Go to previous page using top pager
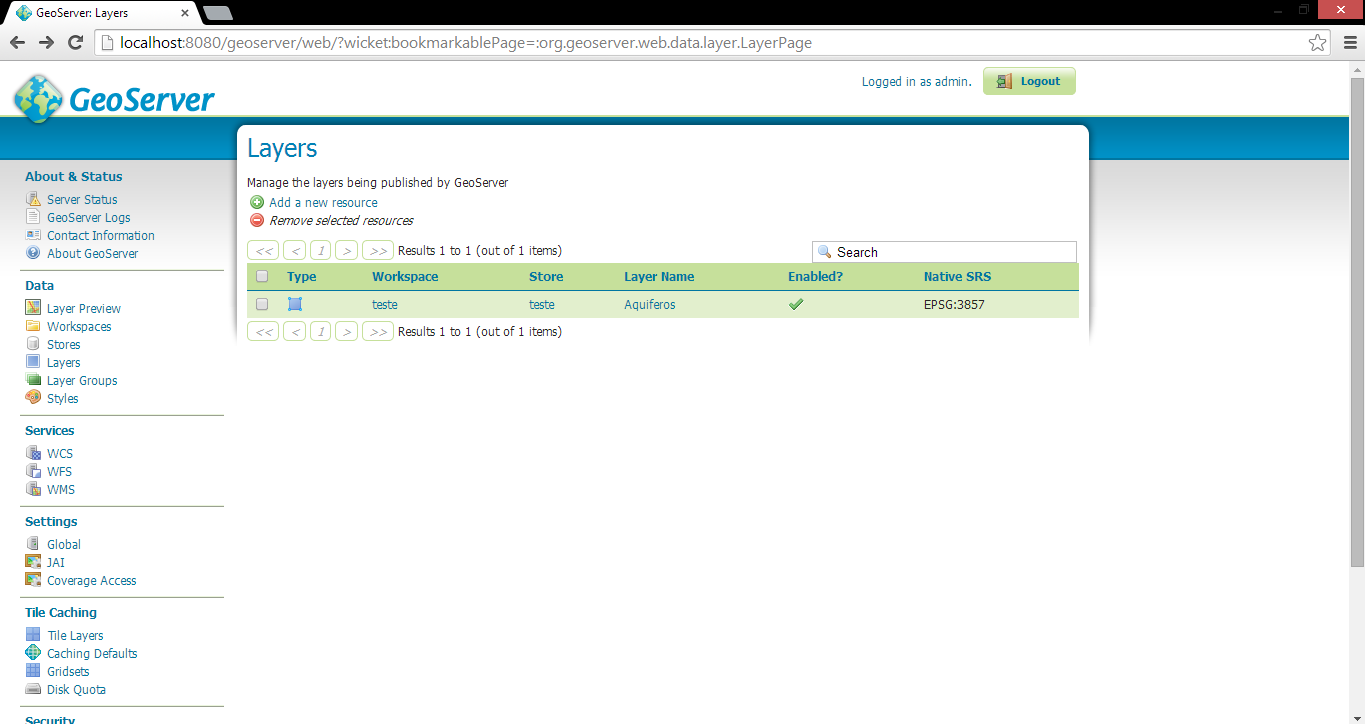Image resolution: width=1365 pixels, height=724 pixels. (x=295, y=251)
